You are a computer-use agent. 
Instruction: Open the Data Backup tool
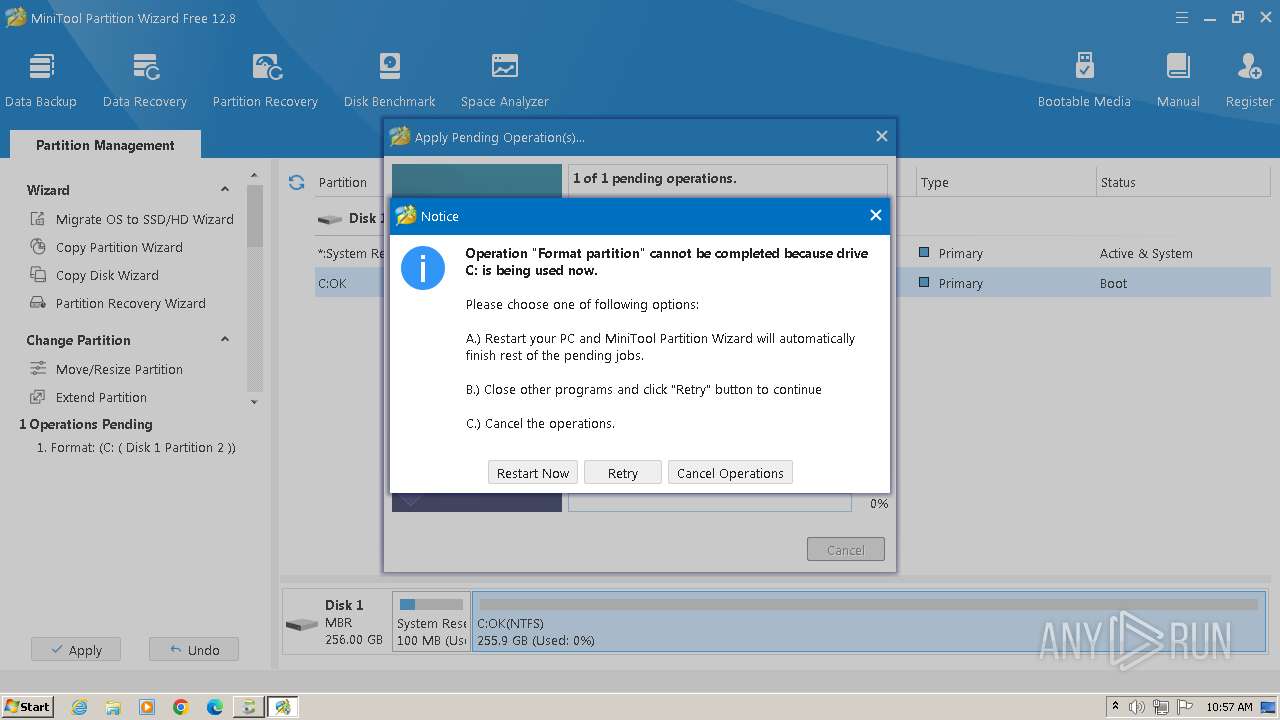coord(41,80)
